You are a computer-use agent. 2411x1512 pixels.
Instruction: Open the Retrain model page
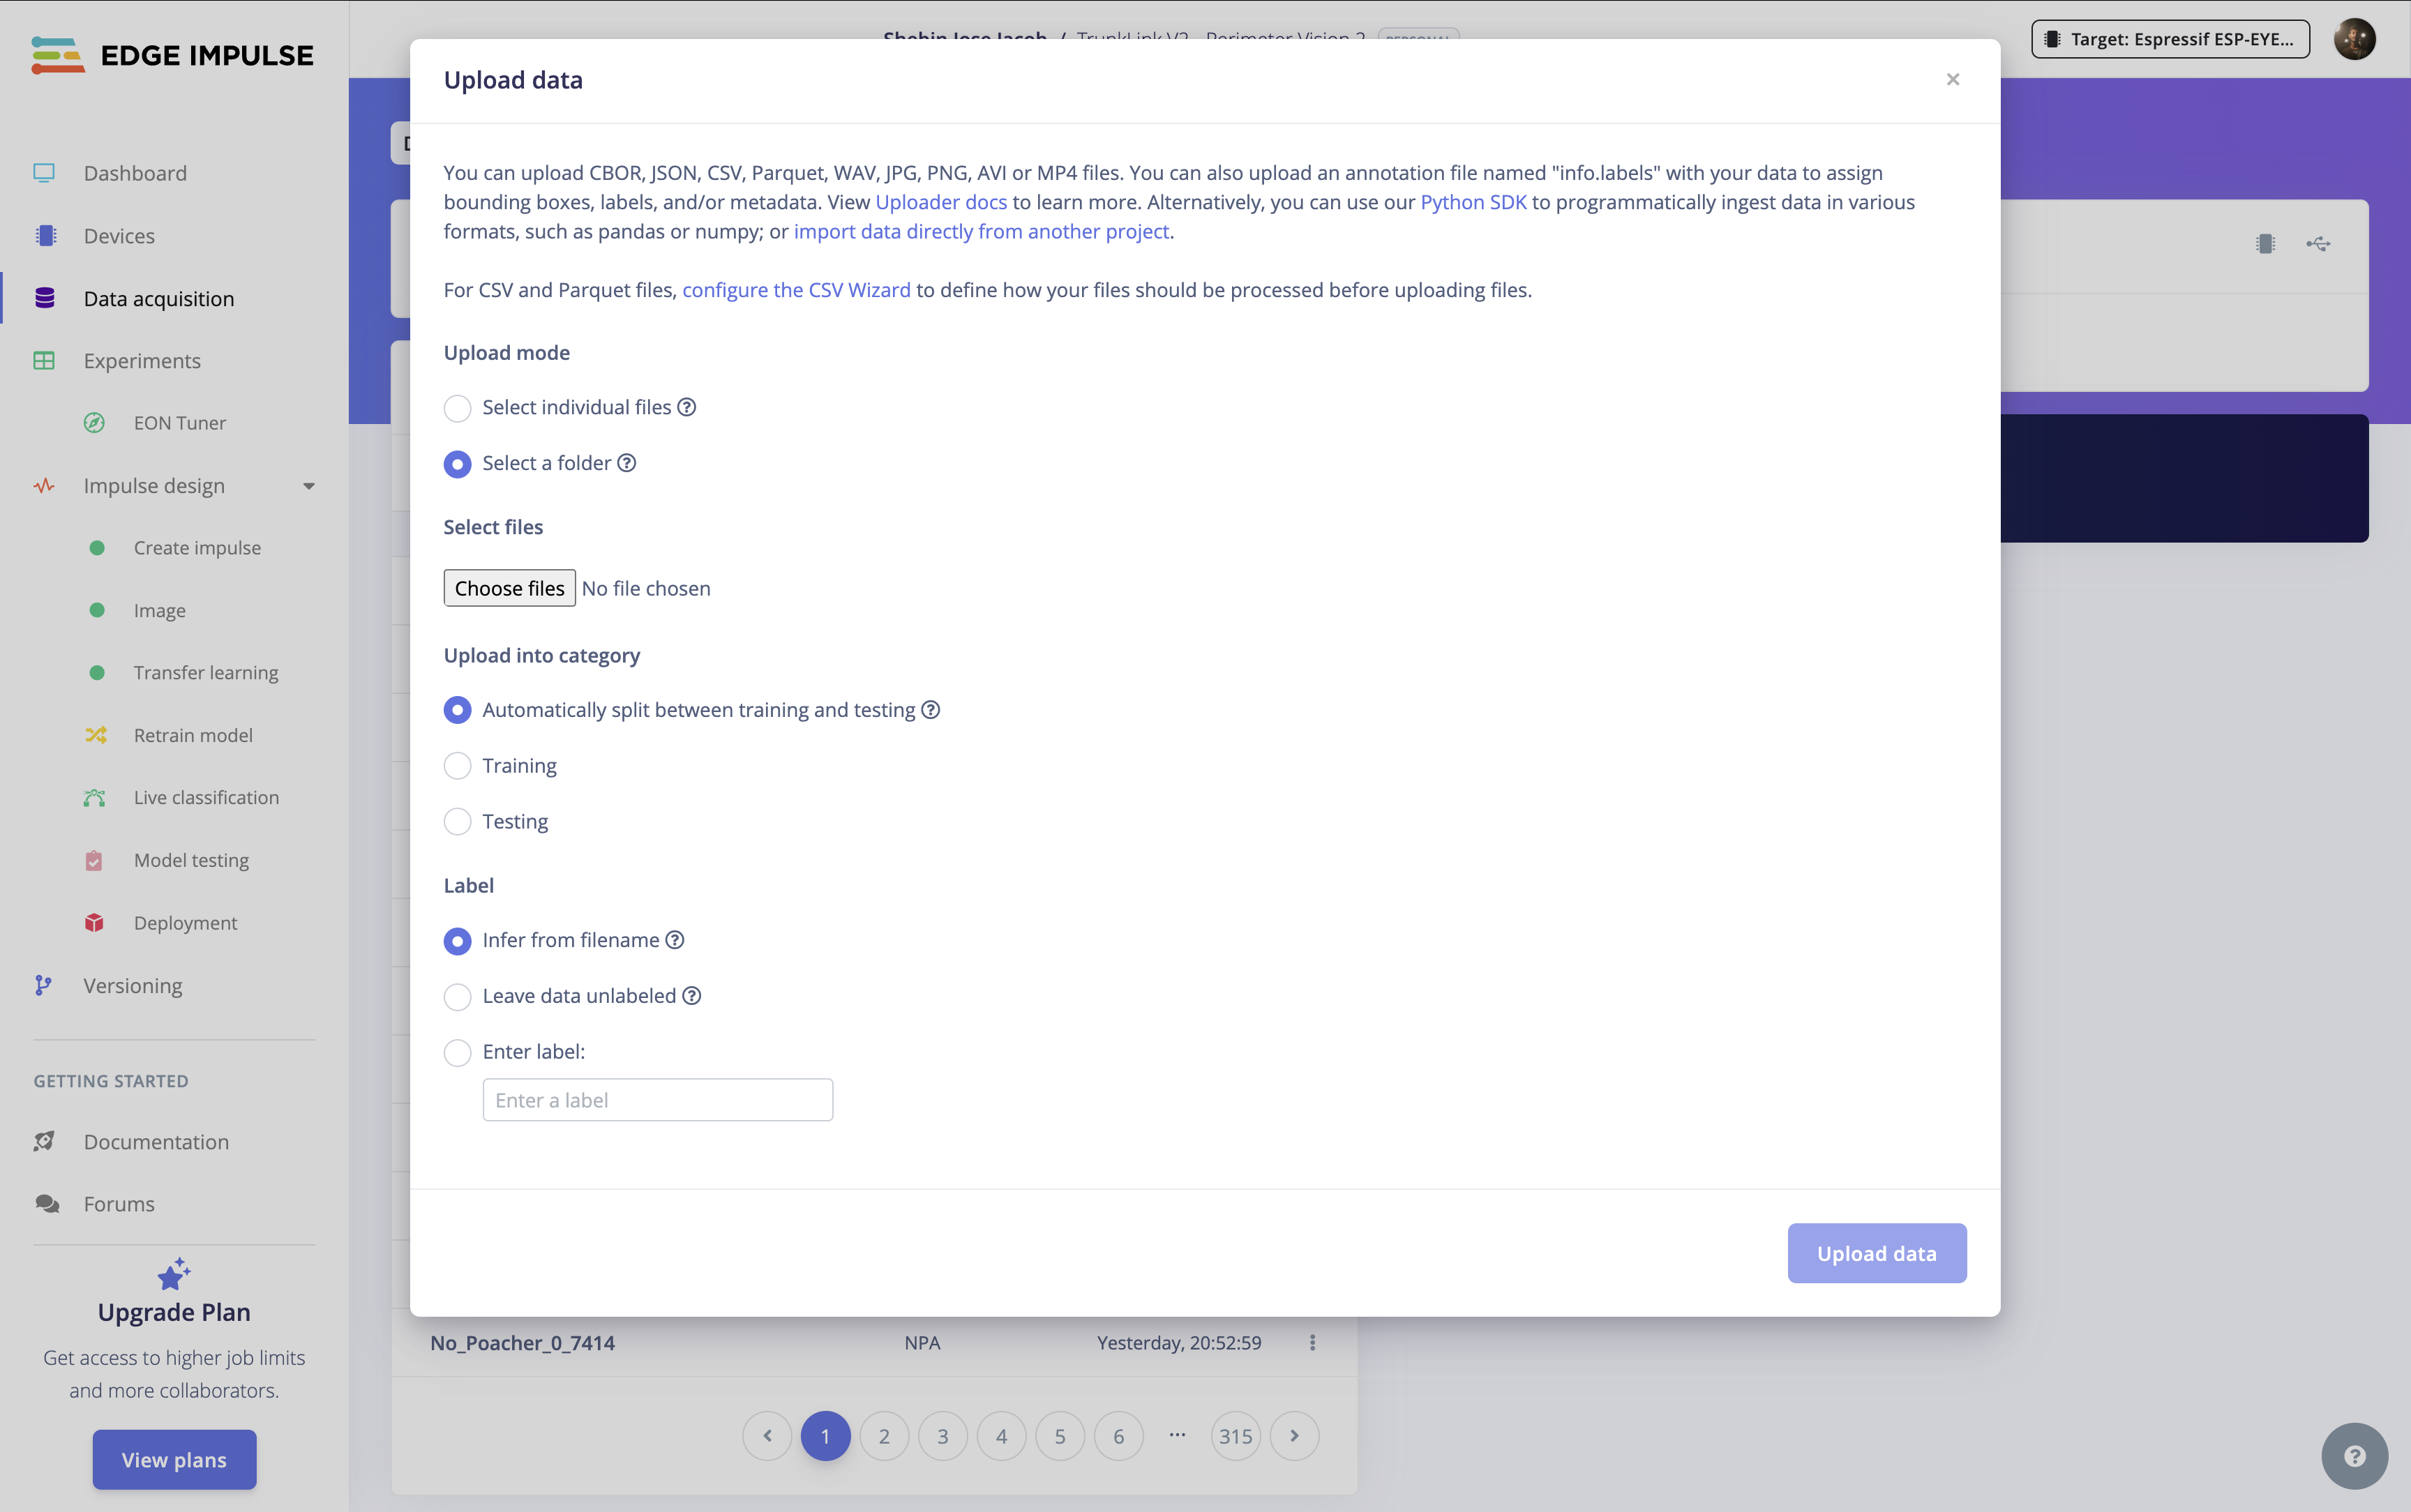click(193, 734)
